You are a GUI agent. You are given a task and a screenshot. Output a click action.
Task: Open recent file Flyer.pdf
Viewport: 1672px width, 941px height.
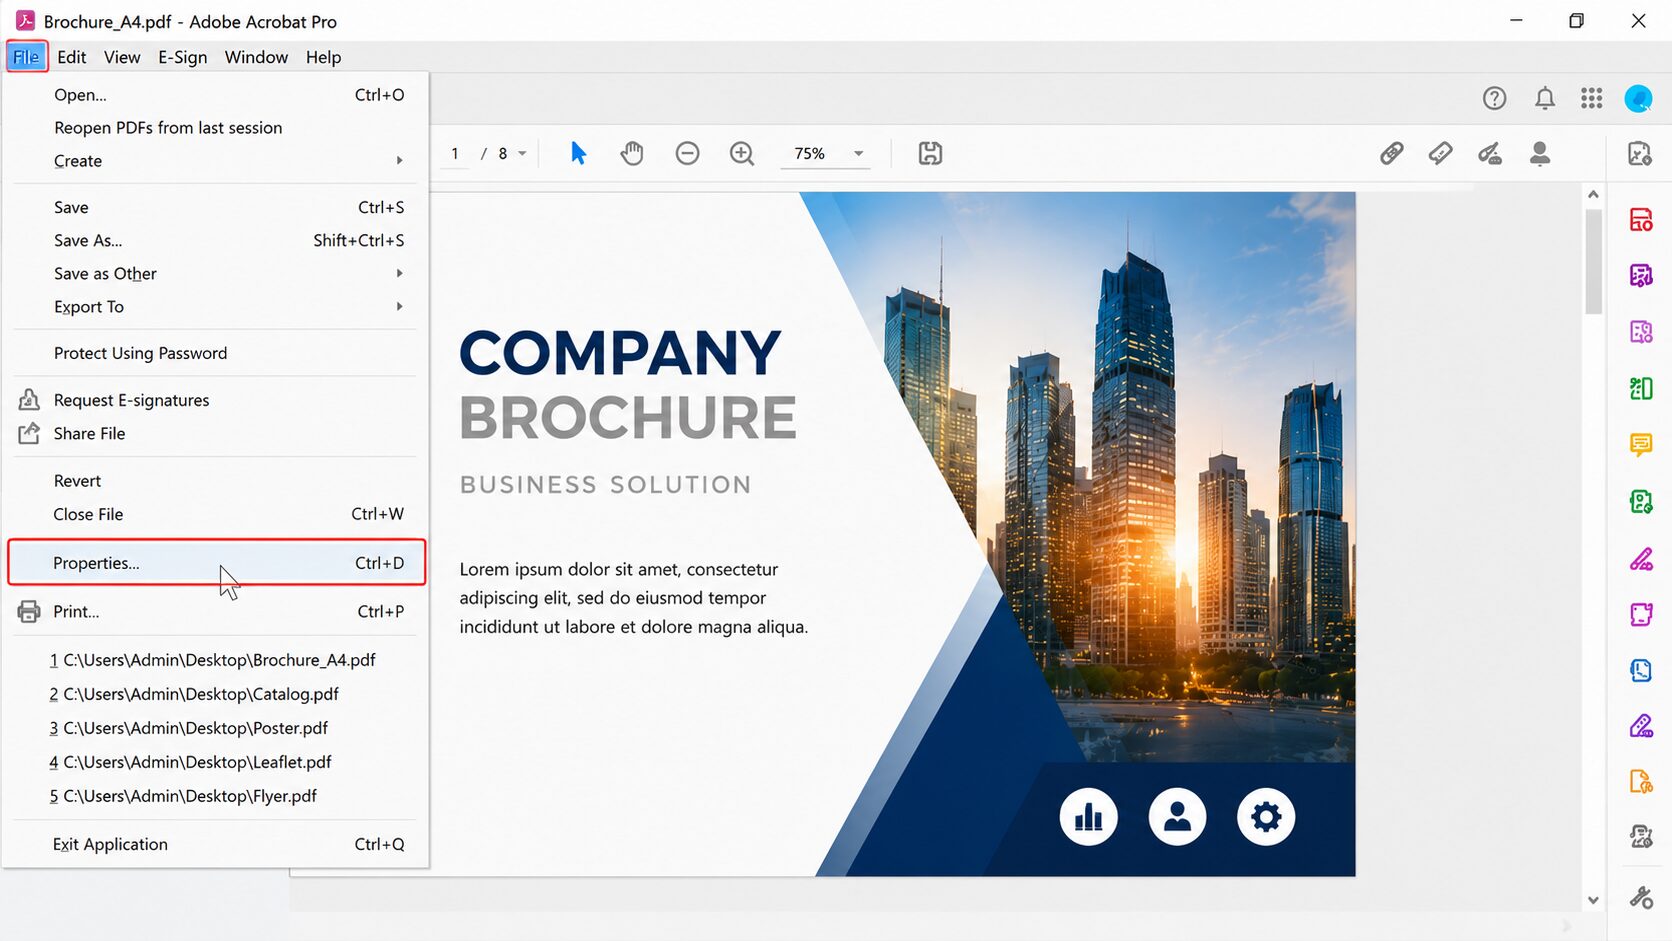pyautogui.click(x=215, y=796)
